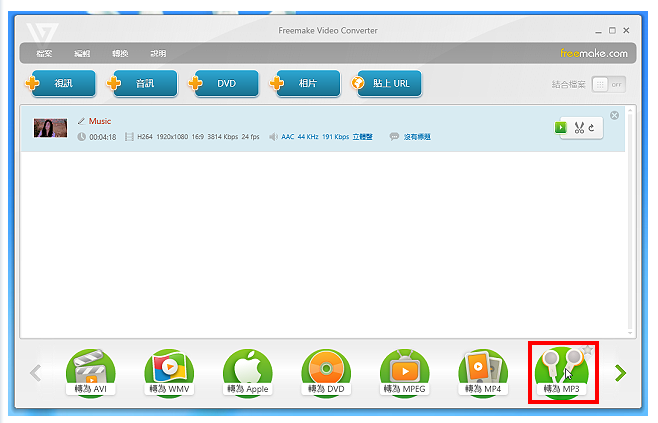Screen dimensions: 658x423
Task: Choose 轉為 MP3 output format
Action: (561, 373)
